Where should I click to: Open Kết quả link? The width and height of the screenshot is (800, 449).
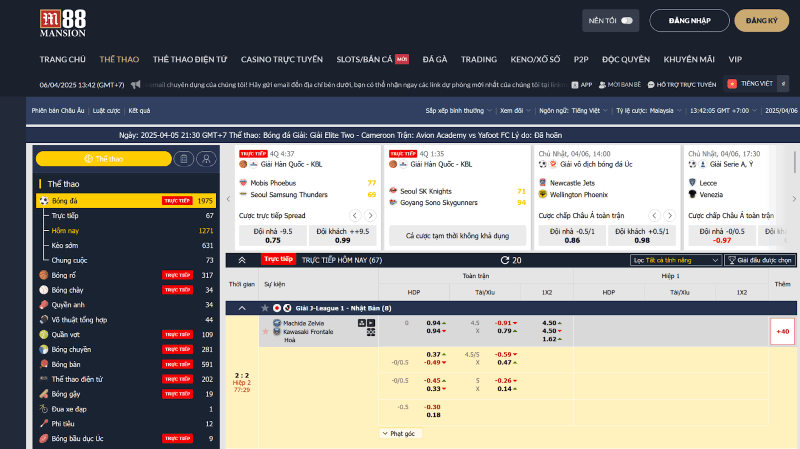click(x=139, y=111)
